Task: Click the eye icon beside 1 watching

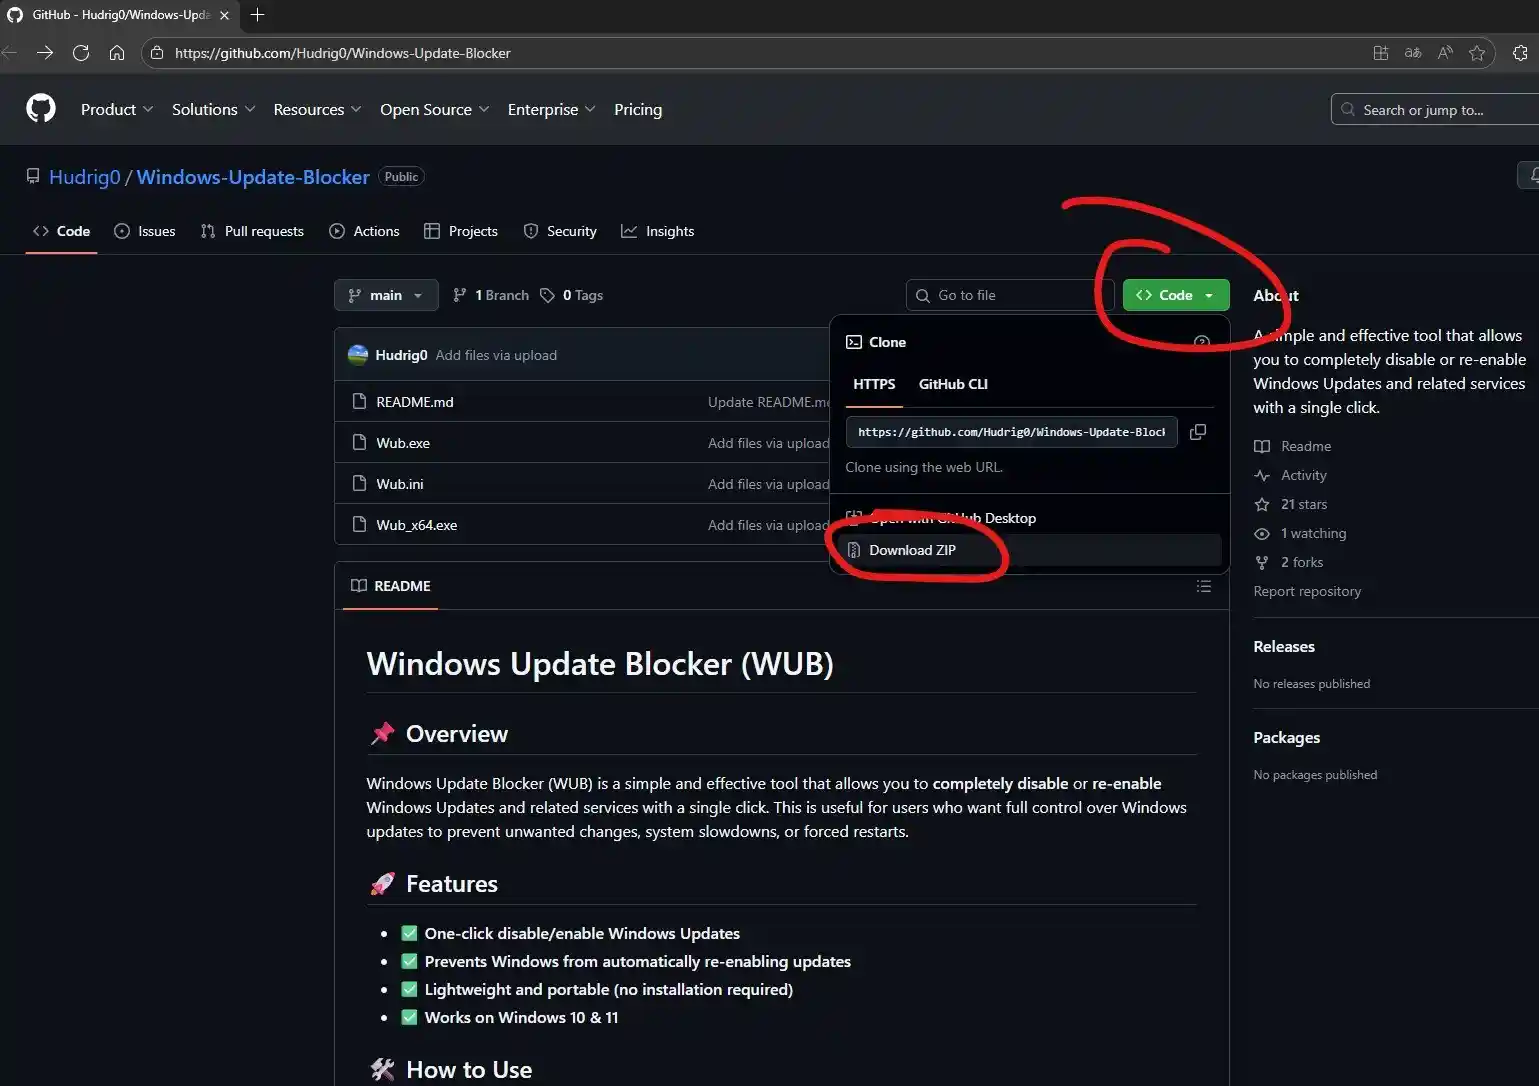Action: 1262,533
